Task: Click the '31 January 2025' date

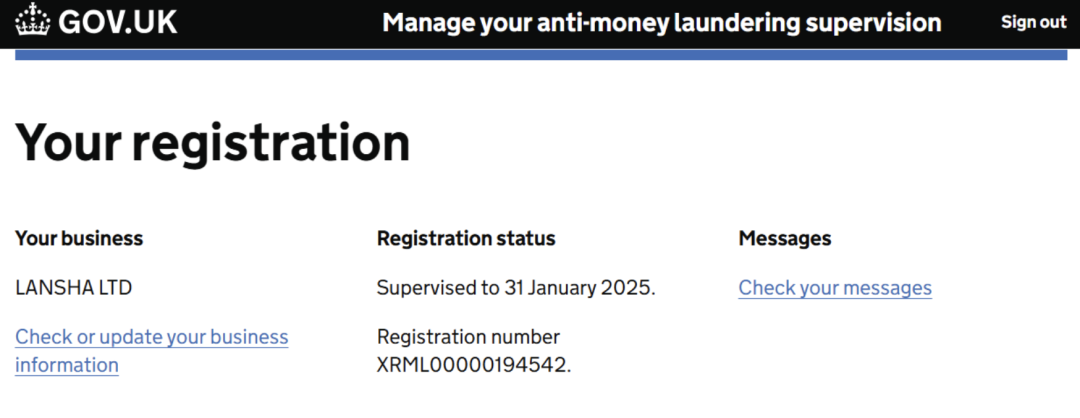Action: point(588,288)
